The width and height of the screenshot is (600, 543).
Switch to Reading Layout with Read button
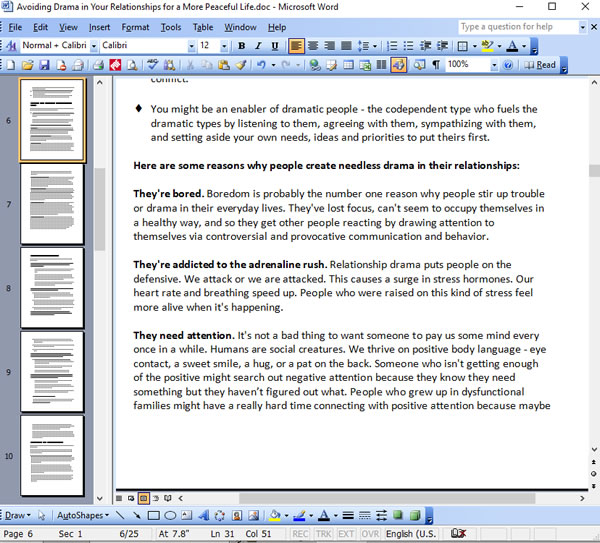pyautogui.click(x=540, y=65)
